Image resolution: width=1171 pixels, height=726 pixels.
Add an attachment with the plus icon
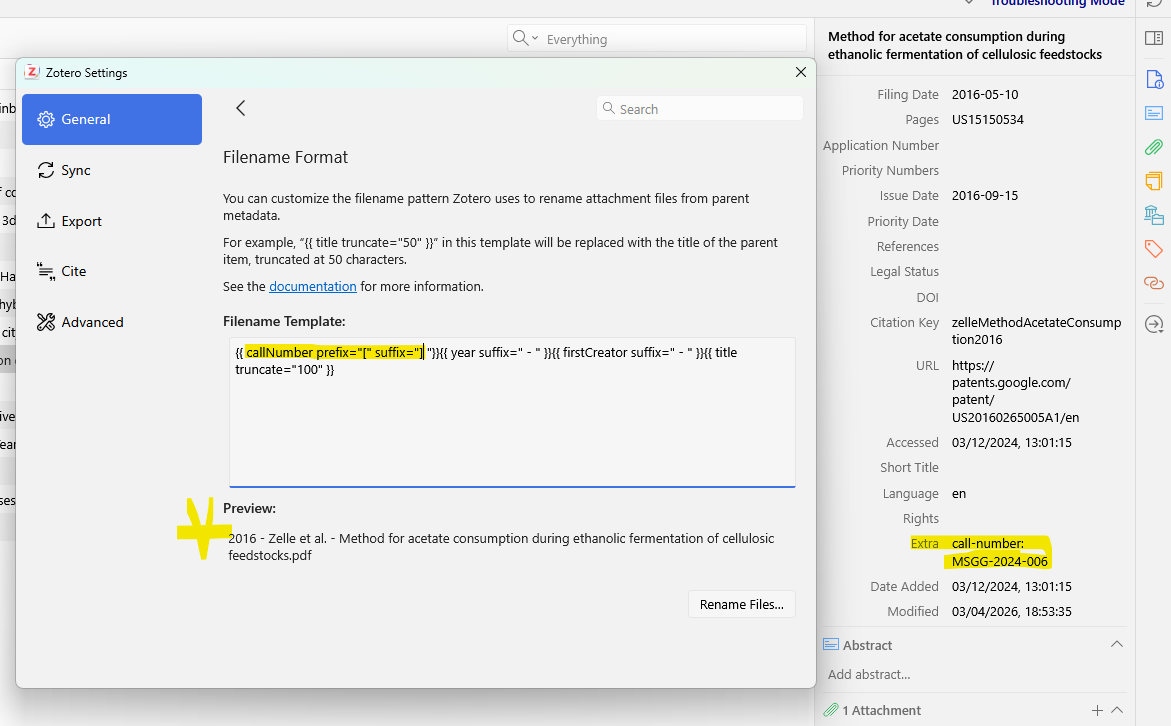pos(1097,710)
